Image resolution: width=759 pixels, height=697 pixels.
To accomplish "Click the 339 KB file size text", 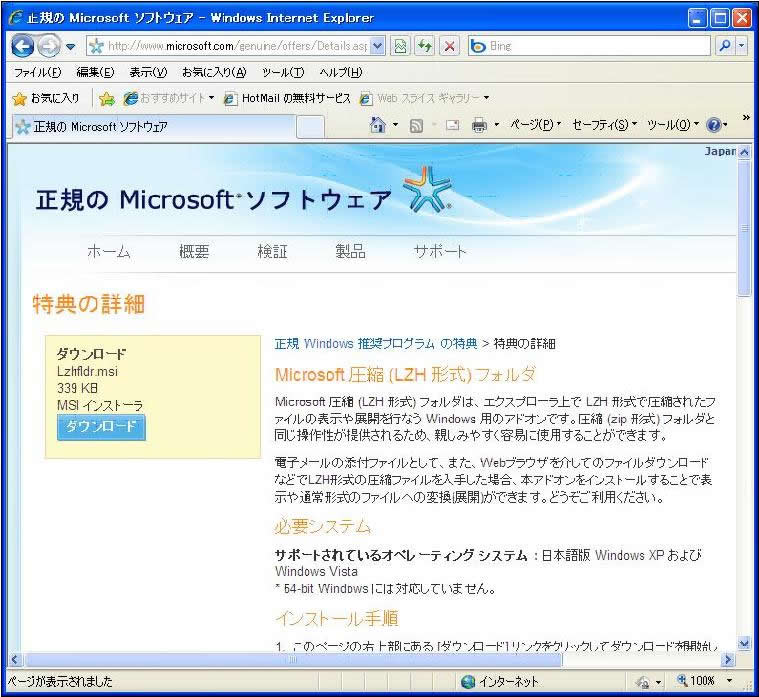I will [77, 388].
